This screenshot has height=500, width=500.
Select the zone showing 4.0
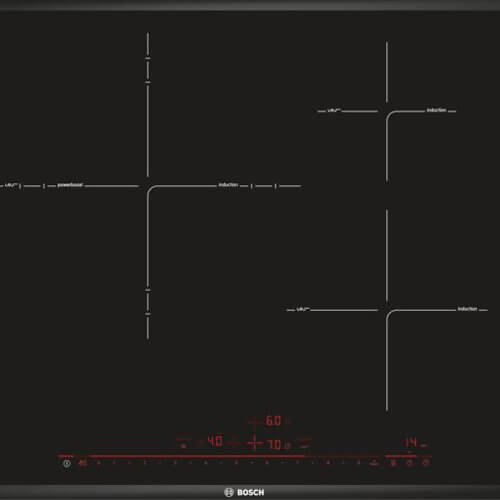pos(215,441)
